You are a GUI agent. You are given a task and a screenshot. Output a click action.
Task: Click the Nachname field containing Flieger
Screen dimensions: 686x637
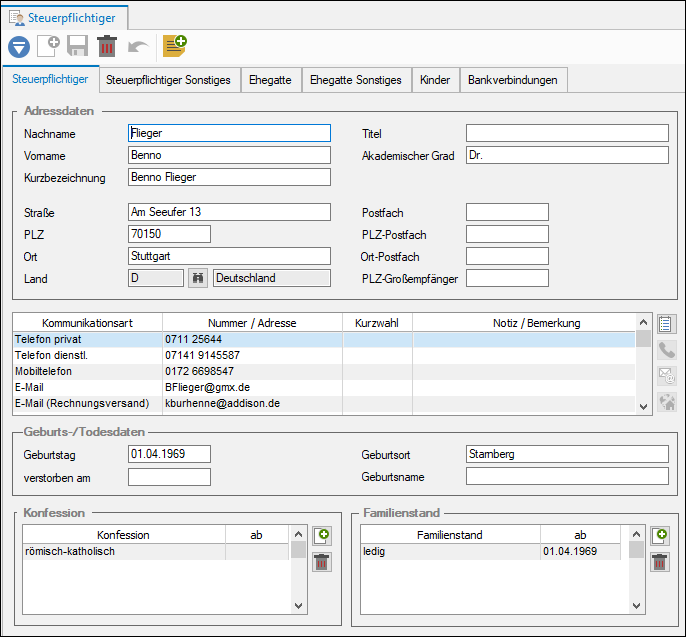(229, 133)
